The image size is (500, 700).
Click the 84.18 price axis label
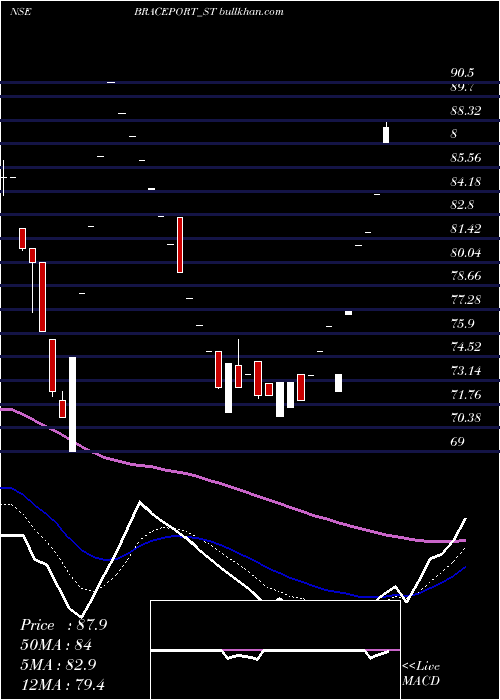pyautogui.click(x=466, y=182)
